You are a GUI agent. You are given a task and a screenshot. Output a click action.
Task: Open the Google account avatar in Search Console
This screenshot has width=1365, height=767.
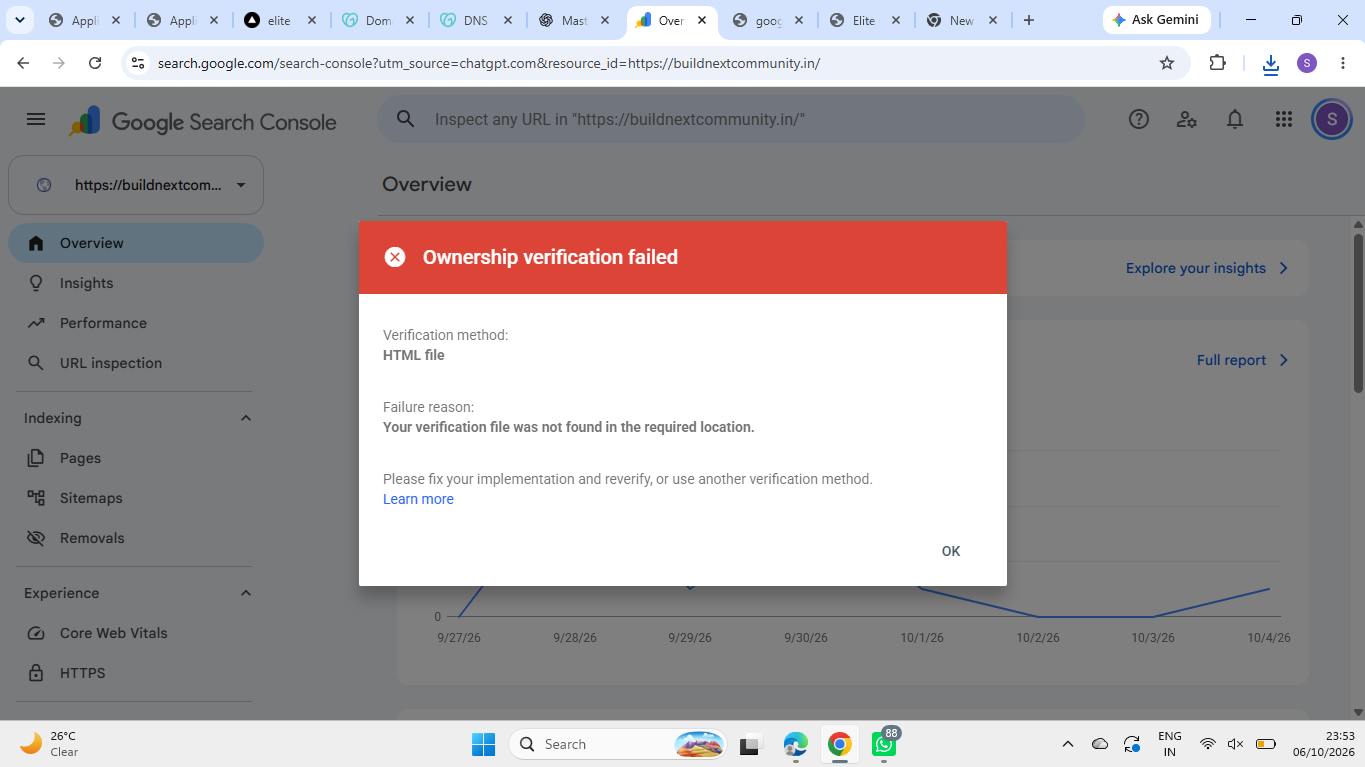(x=1331, y=120)
